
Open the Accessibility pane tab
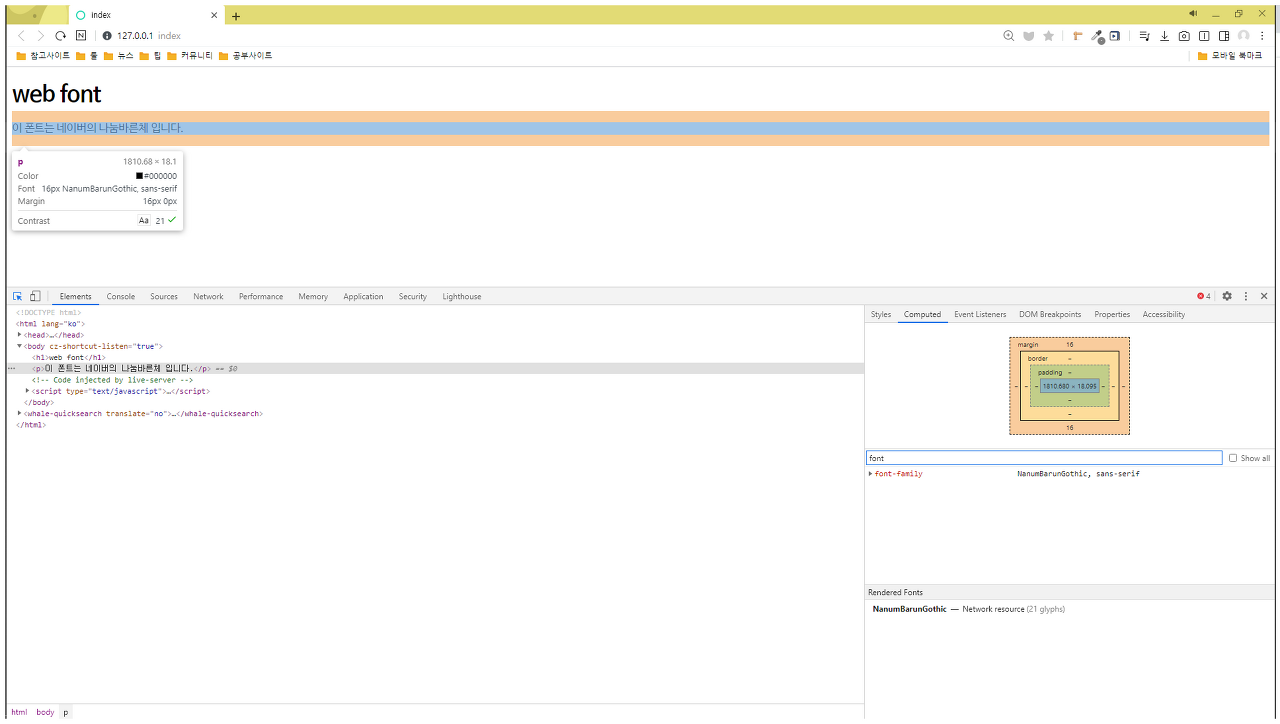pos(1164,314)
